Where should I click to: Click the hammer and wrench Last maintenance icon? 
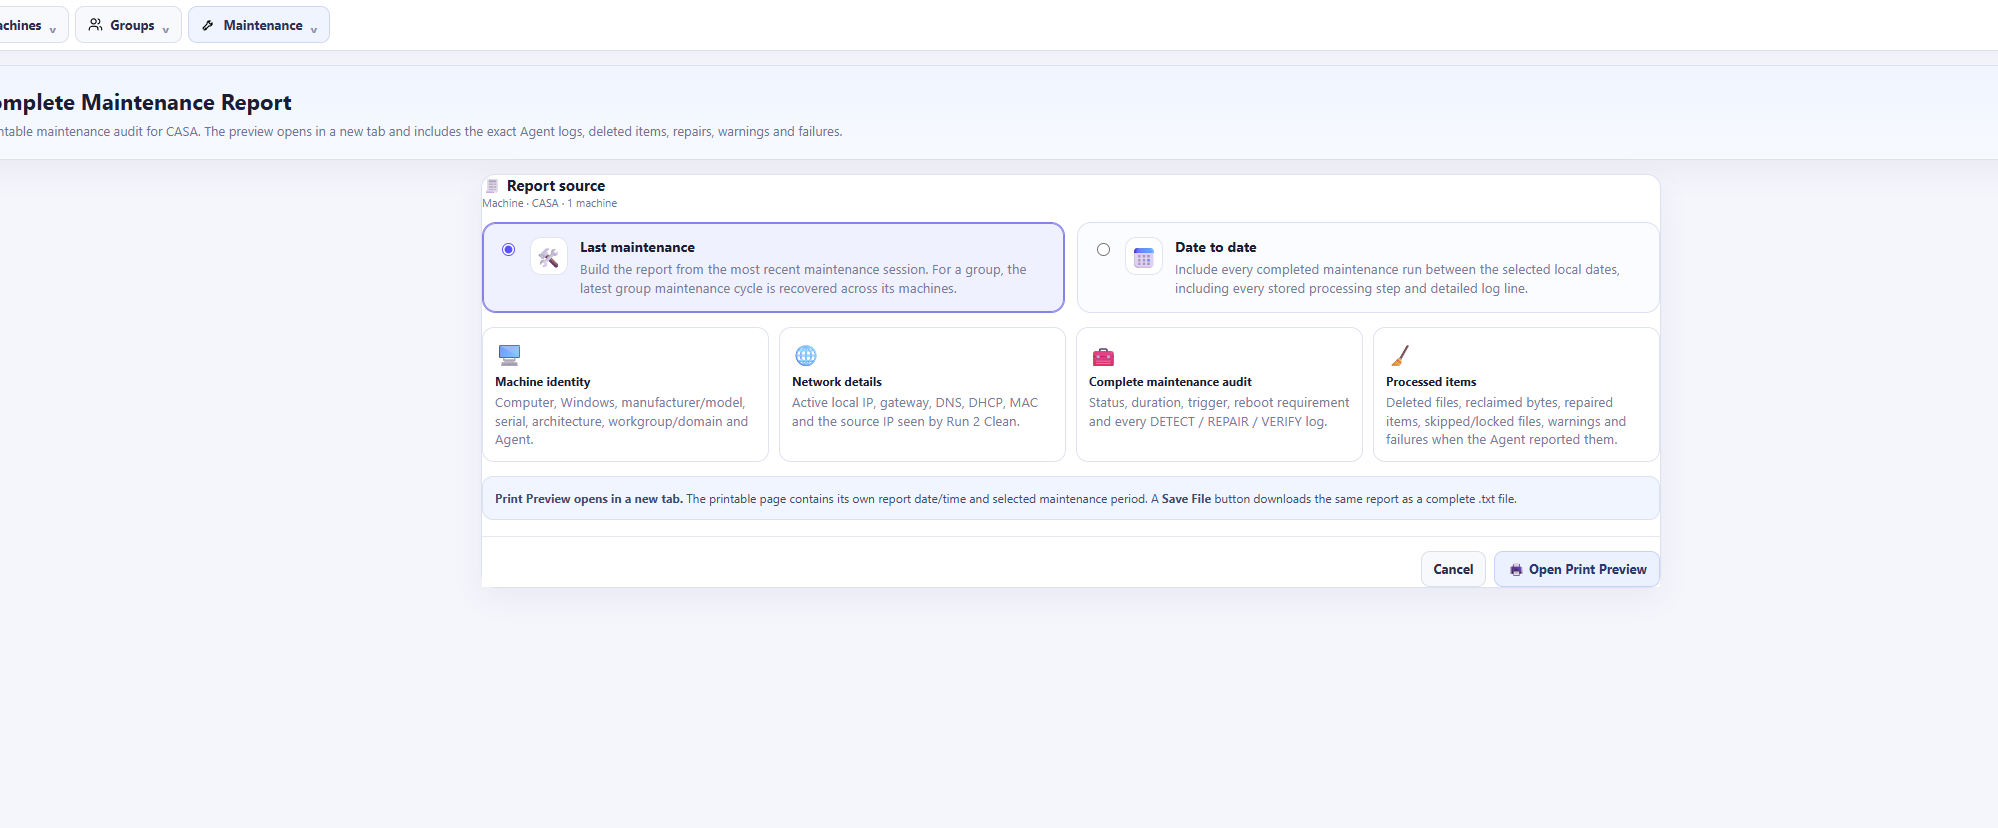549,257
